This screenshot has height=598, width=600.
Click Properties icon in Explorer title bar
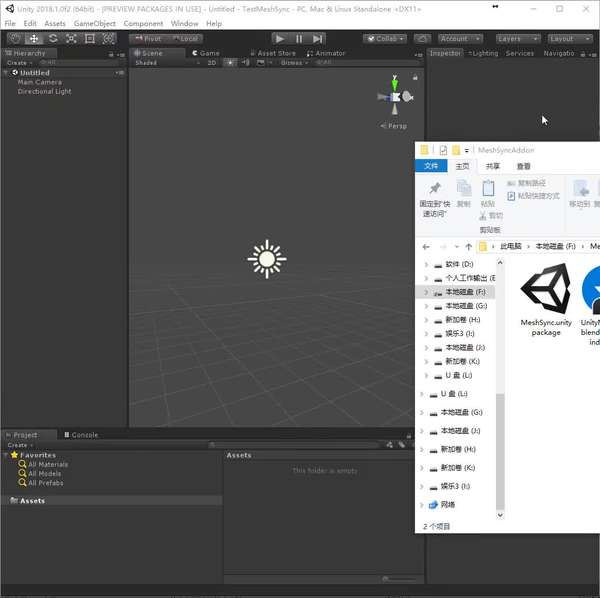pos(443,150)
